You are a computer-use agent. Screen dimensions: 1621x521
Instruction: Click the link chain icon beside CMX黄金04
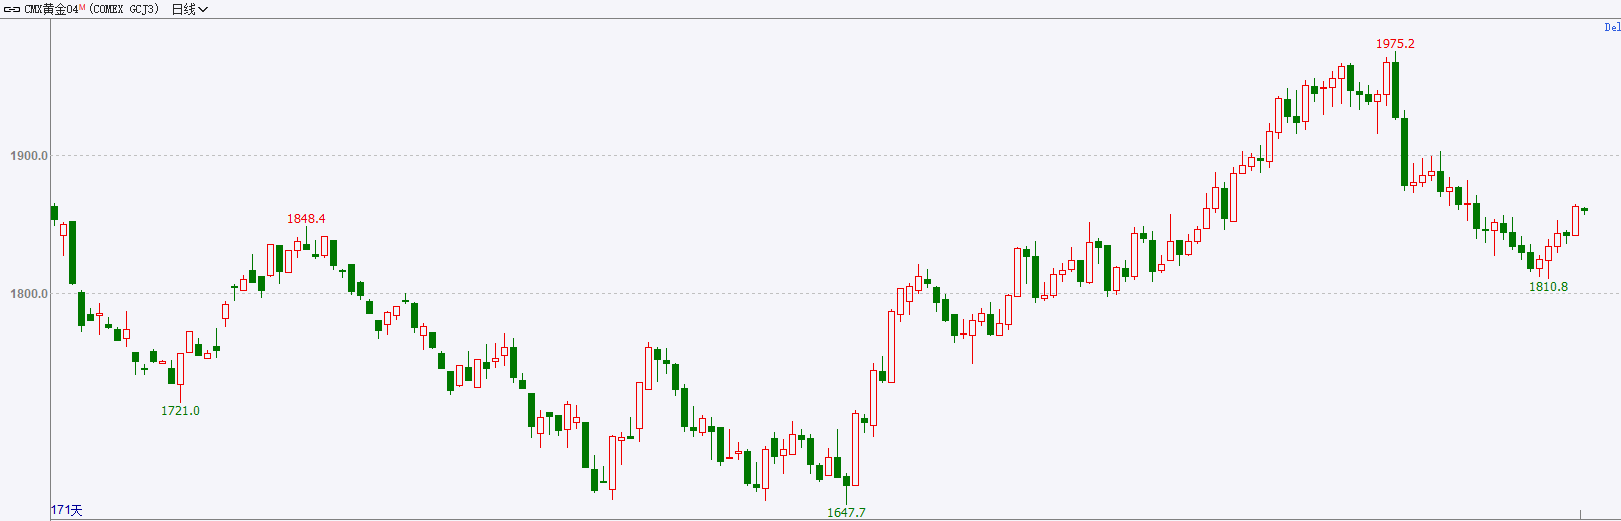click(12, 9)
